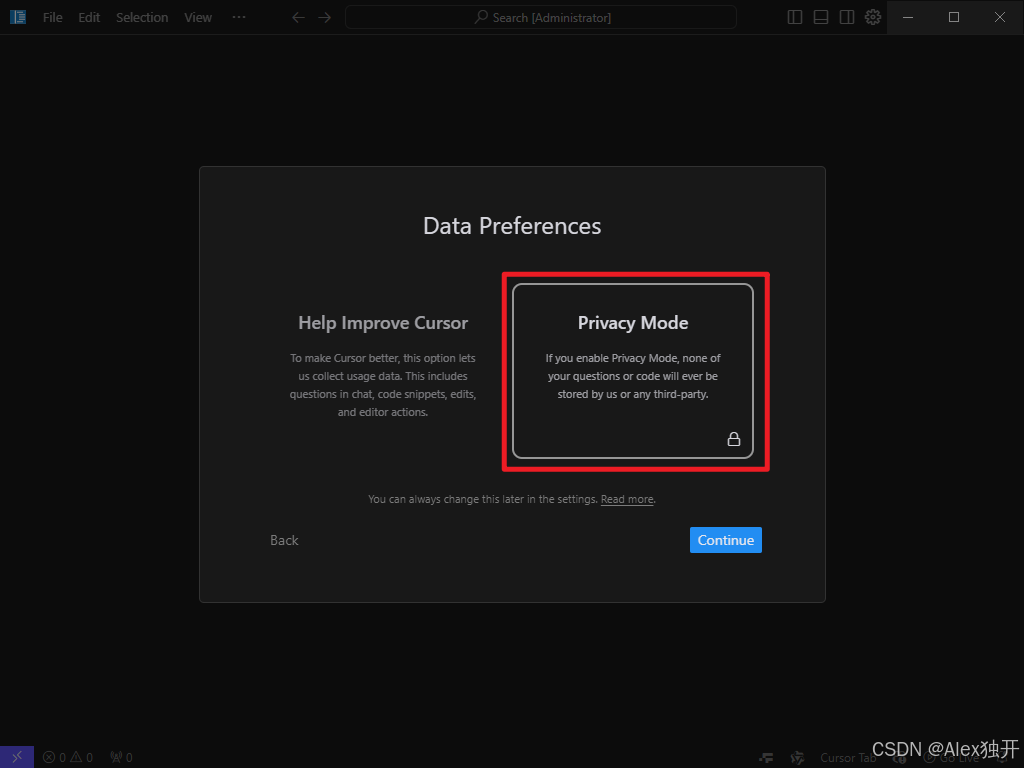Click Cursor Tab in the status bar
The image size is (1024, 768).
click(x=847, y=758)
